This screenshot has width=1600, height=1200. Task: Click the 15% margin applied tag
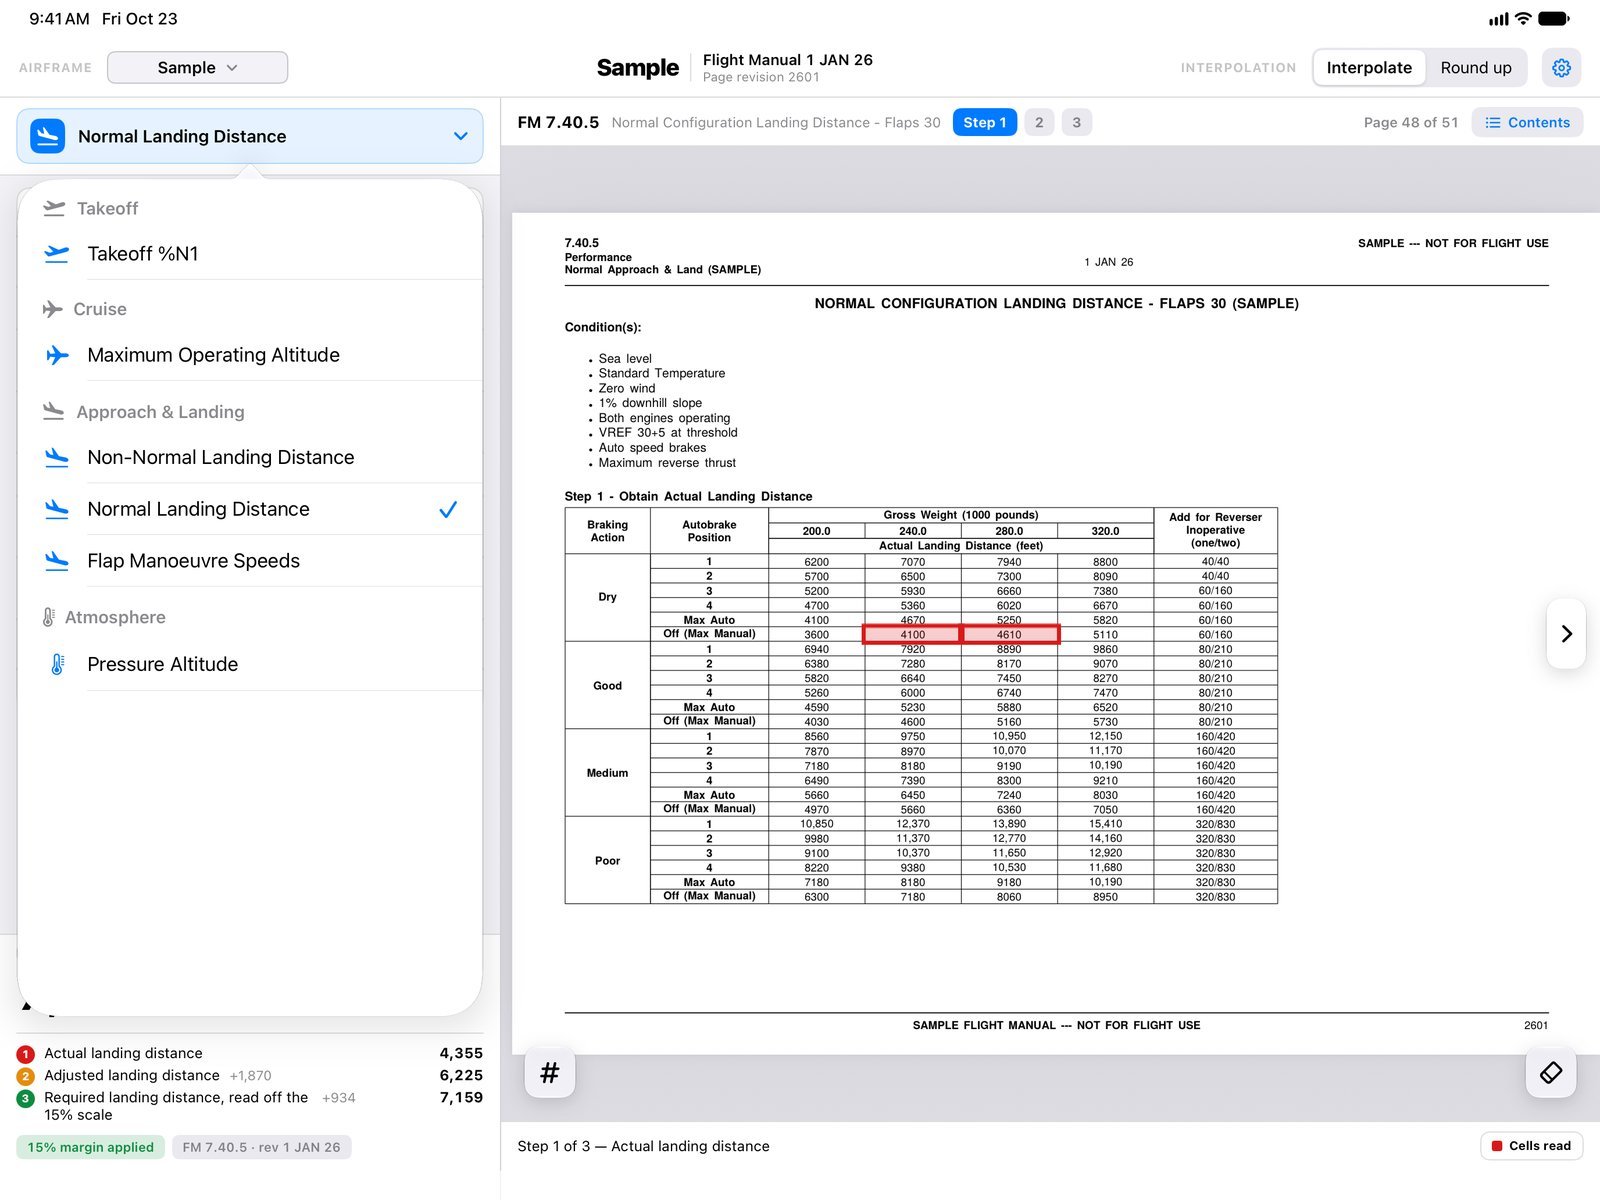click(x=91, y=1147)
